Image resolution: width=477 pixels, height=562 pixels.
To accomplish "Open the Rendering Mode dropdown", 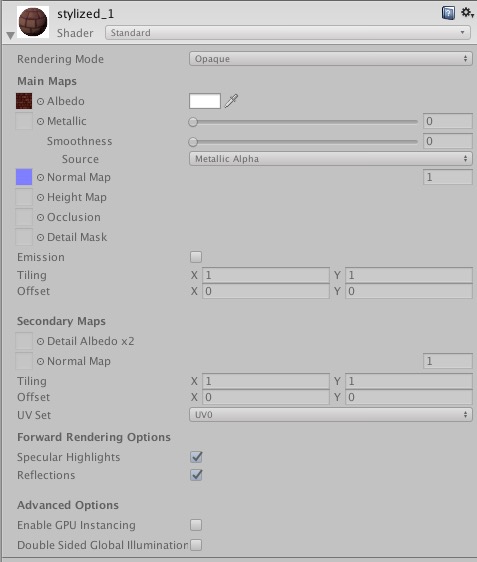I will (x=330, y=59).
